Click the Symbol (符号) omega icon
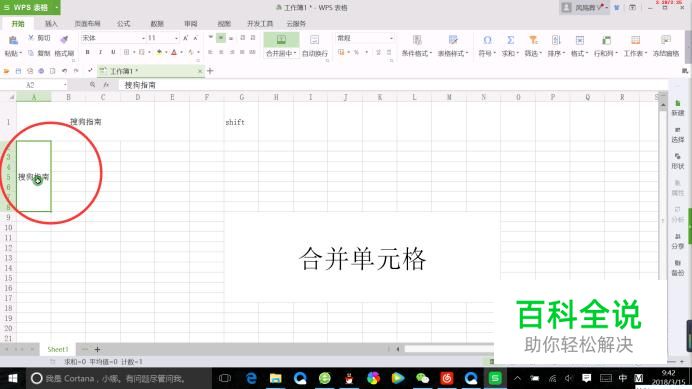 [x=487, y=40]
